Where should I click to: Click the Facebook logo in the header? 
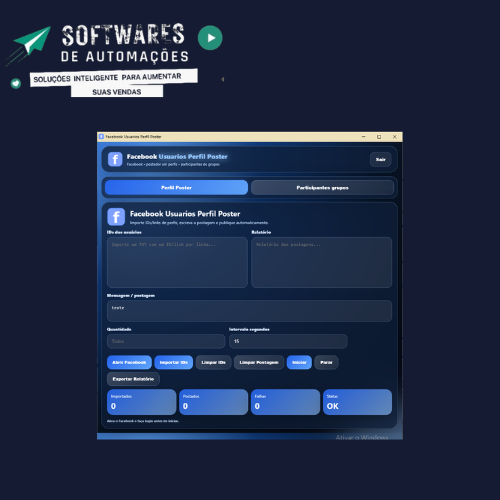[x=115, y=159]
